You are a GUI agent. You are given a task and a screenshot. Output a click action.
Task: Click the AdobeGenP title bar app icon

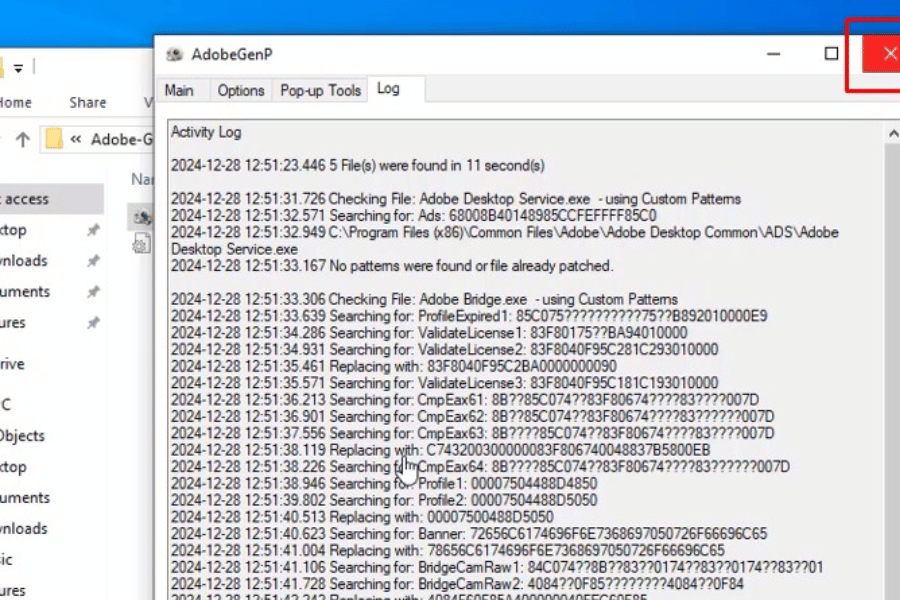[175, 55]
